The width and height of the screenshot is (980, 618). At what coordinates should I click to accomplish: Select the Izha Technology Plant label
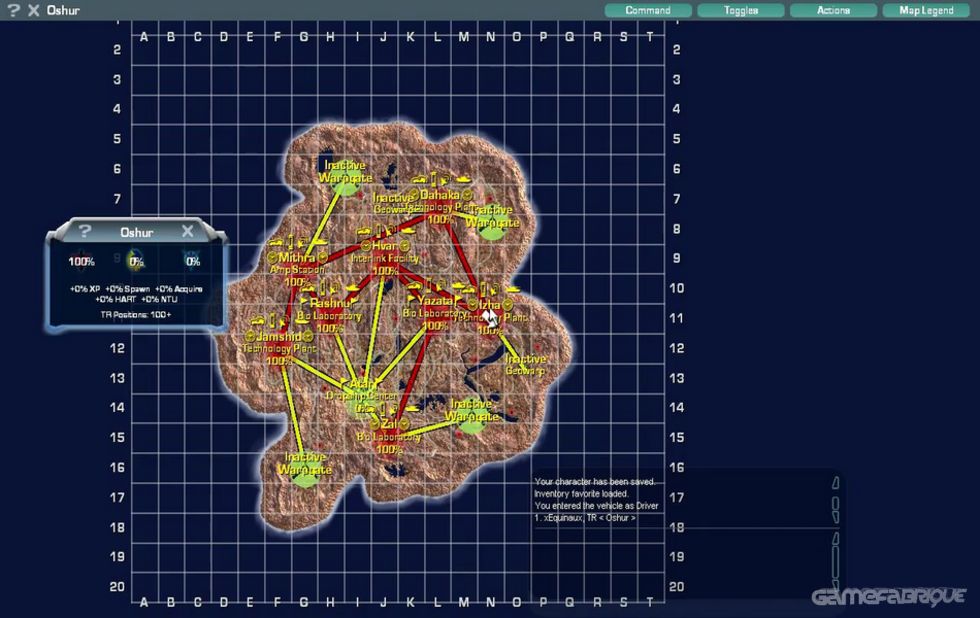[489, 311]
